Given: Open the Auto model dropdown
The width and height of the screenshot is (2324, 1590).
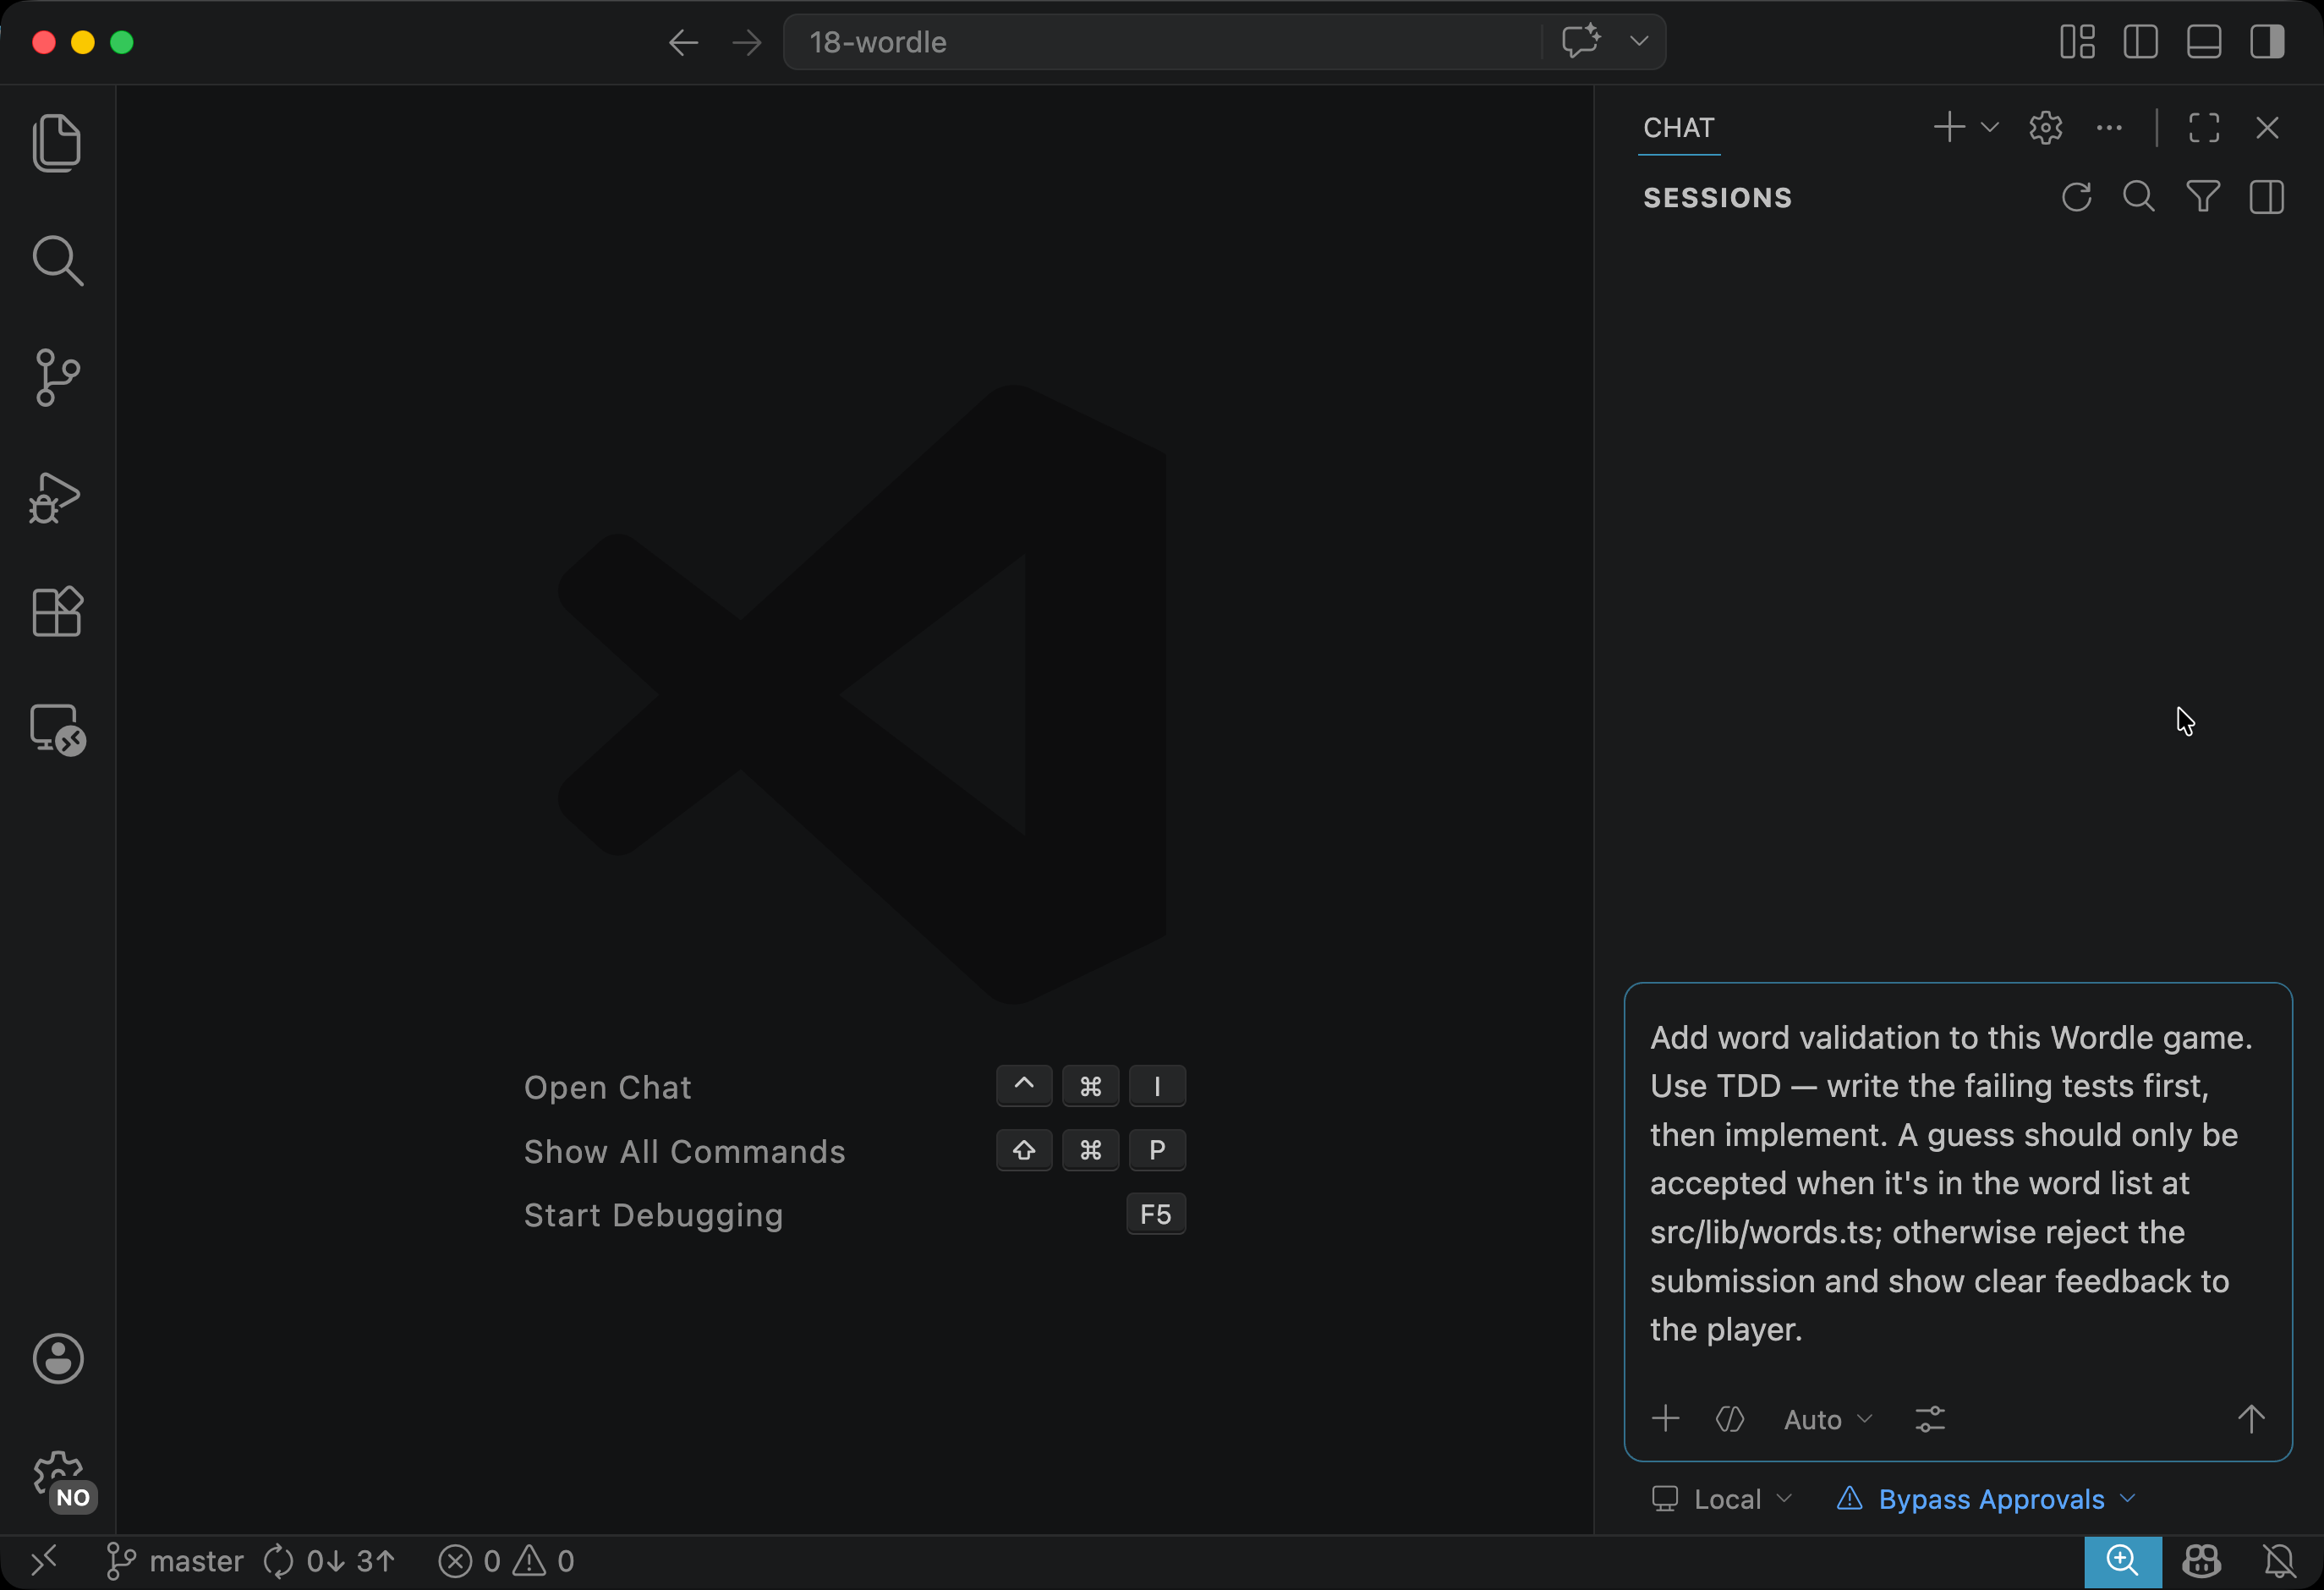Looking at the screenshot, I should pyautogui.click(x=1827, y=1419).
